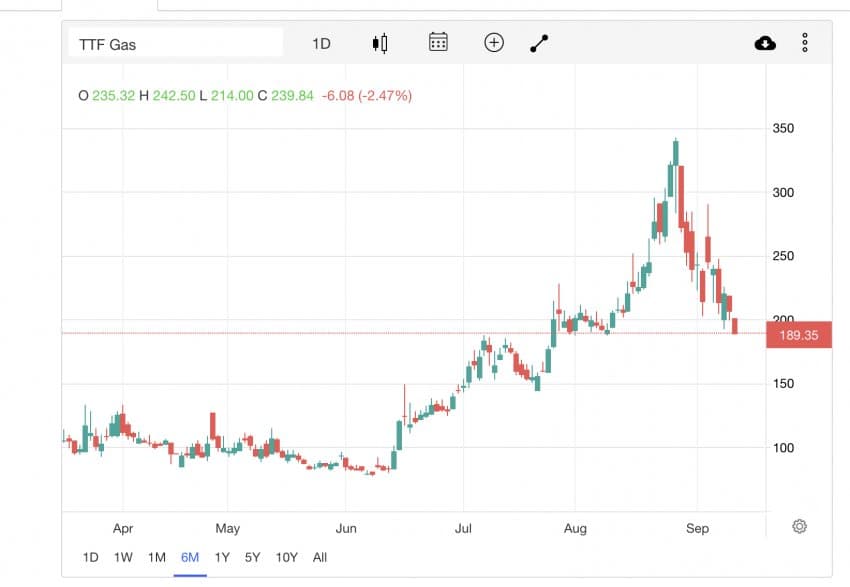The width and height of the screenshot is (850, 587).
Task: Select the 1M time range
Action: 156,557
